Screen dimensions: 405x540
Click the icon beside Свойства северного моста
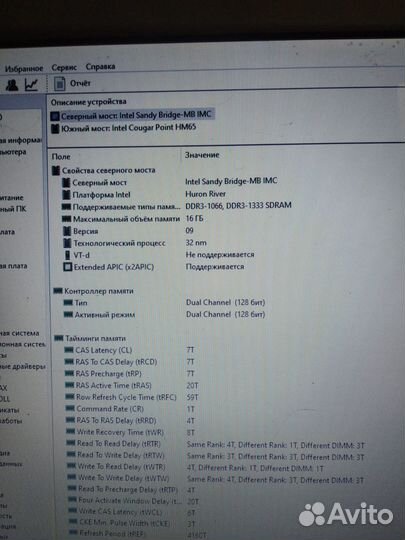(x=56, y=170)
